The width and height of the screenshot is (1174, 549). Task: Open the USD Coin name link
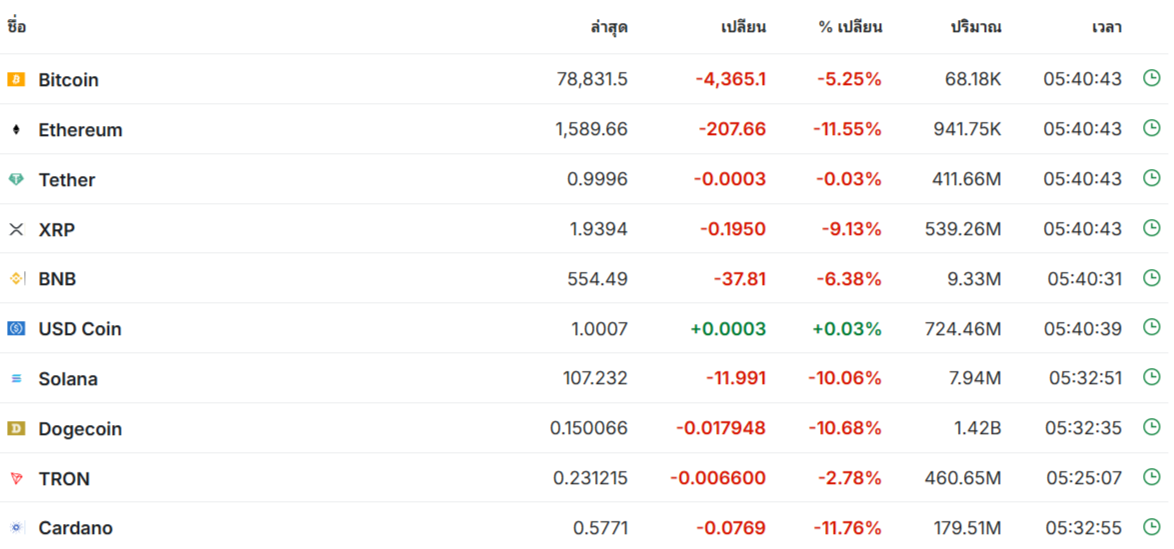click(79, 329)
